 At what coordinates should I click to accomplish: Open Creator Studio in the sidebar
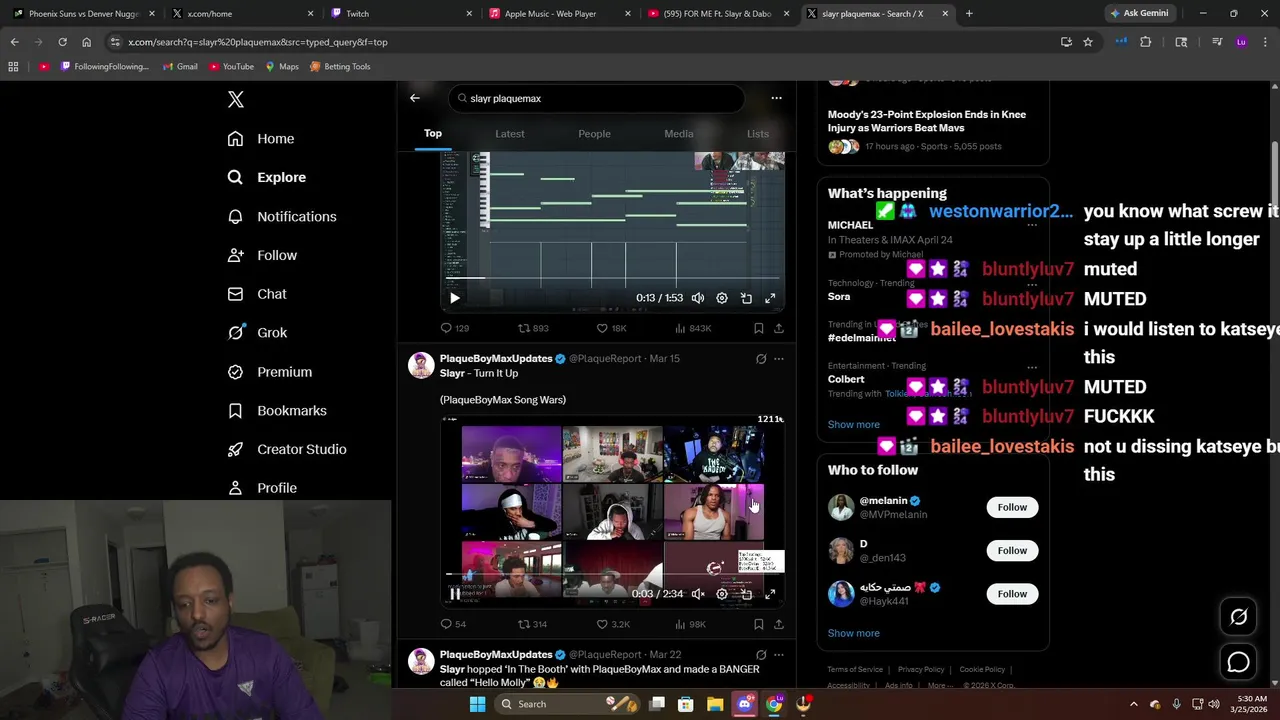click(x=286, y=449)
